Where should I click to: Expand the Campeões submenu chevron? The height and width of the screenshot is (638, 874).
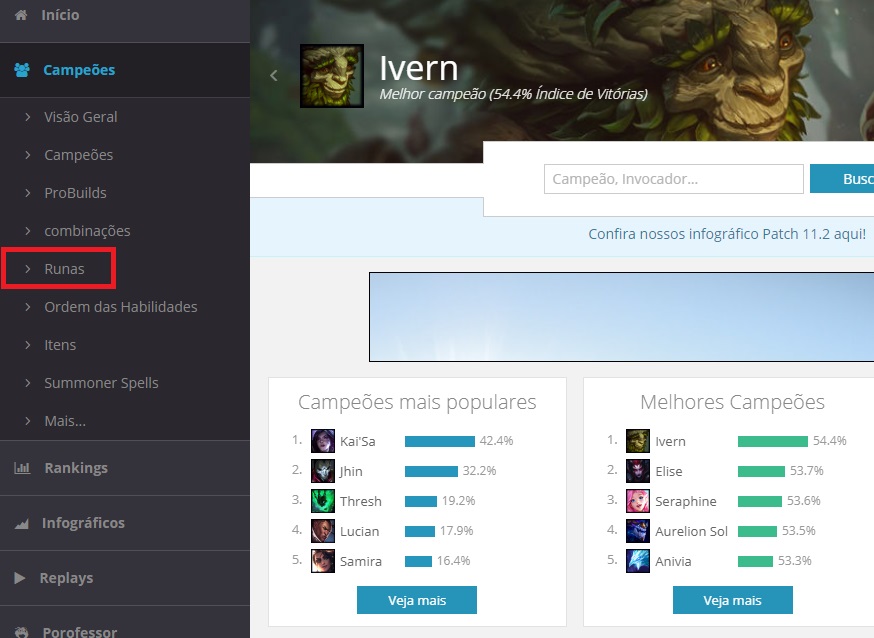point(28,155)
